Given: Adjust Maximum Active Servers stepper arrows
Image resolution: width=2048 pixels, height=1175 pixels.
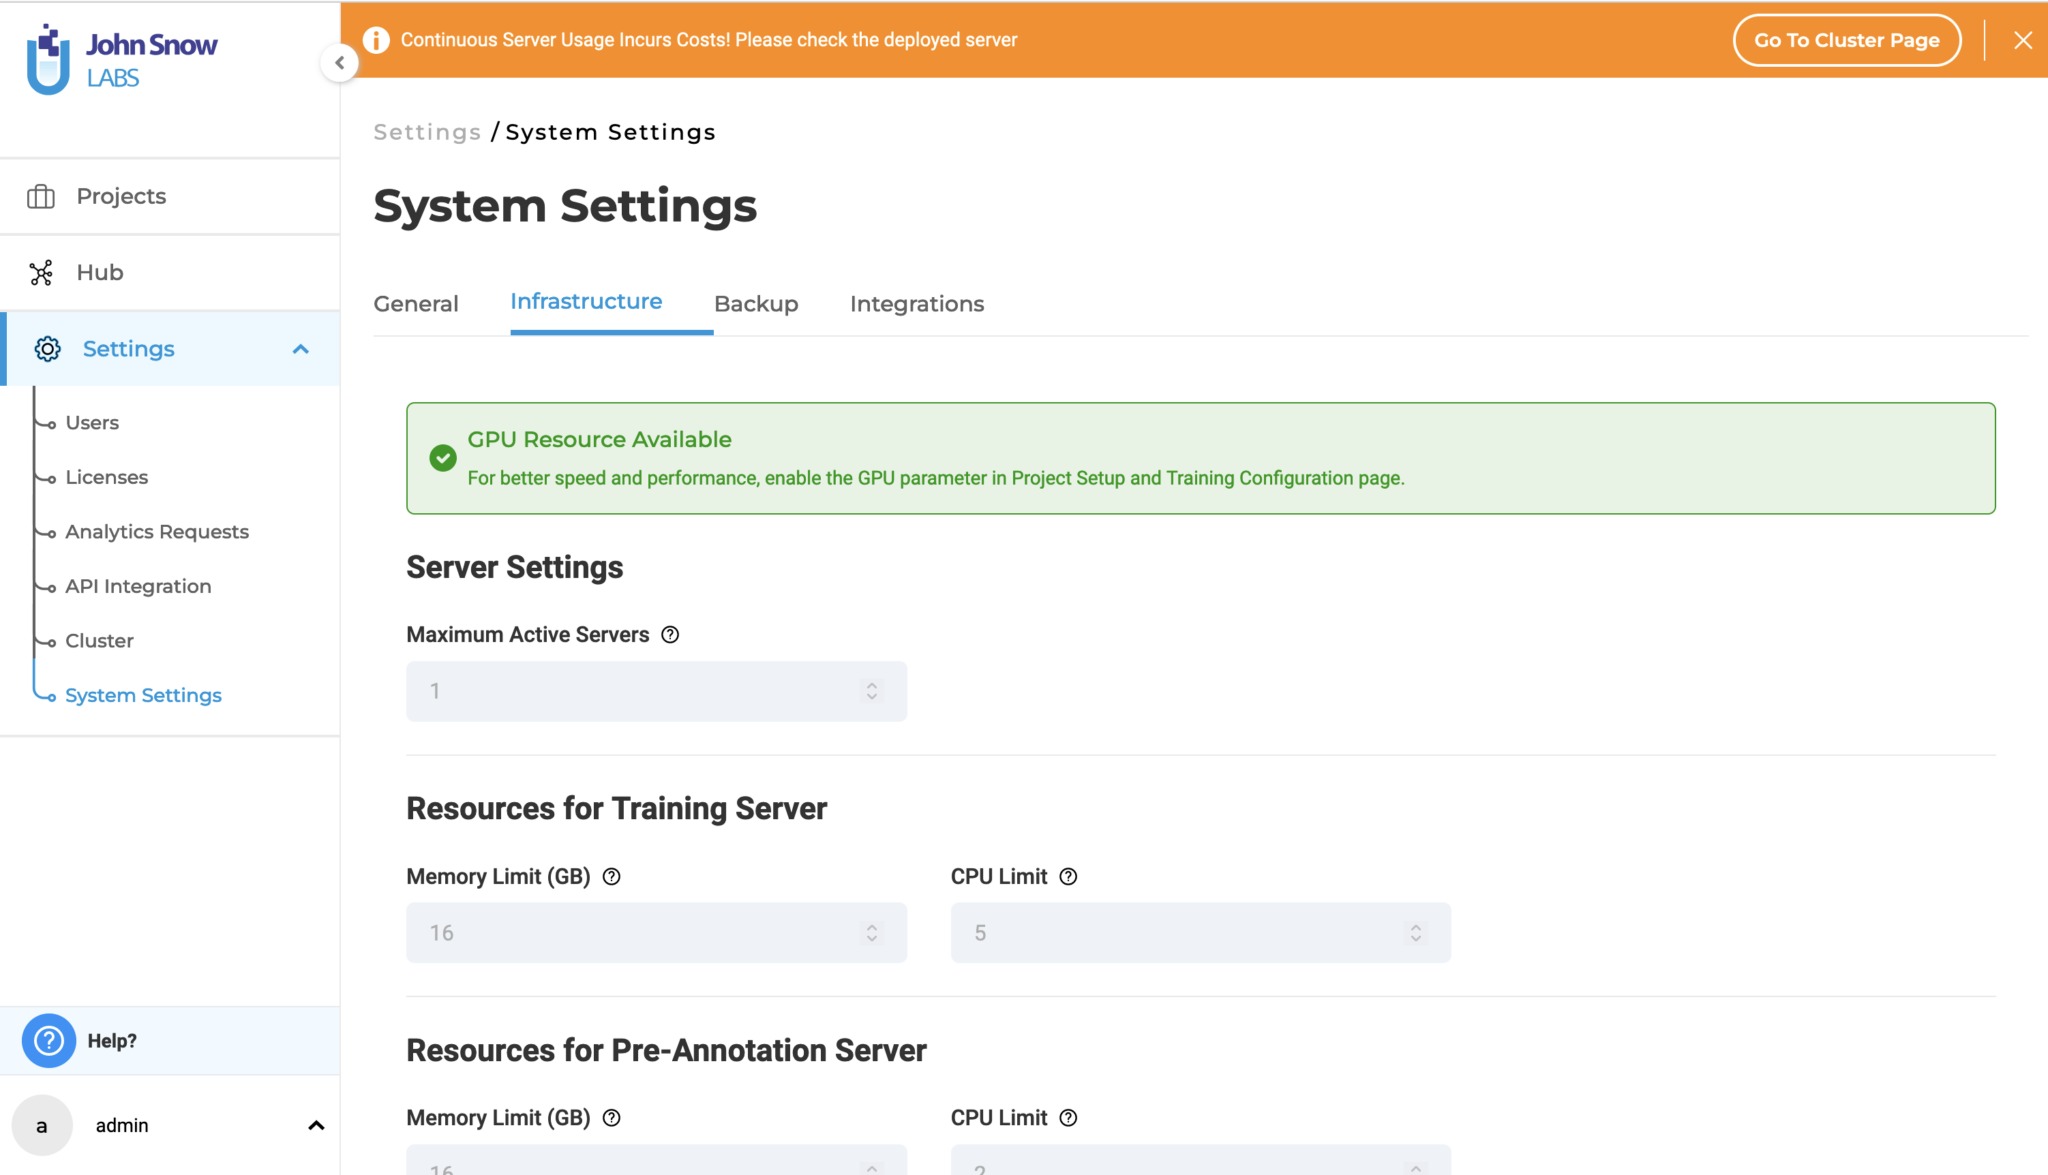Looking at the screenshot, I should click(x=872, y=691).
